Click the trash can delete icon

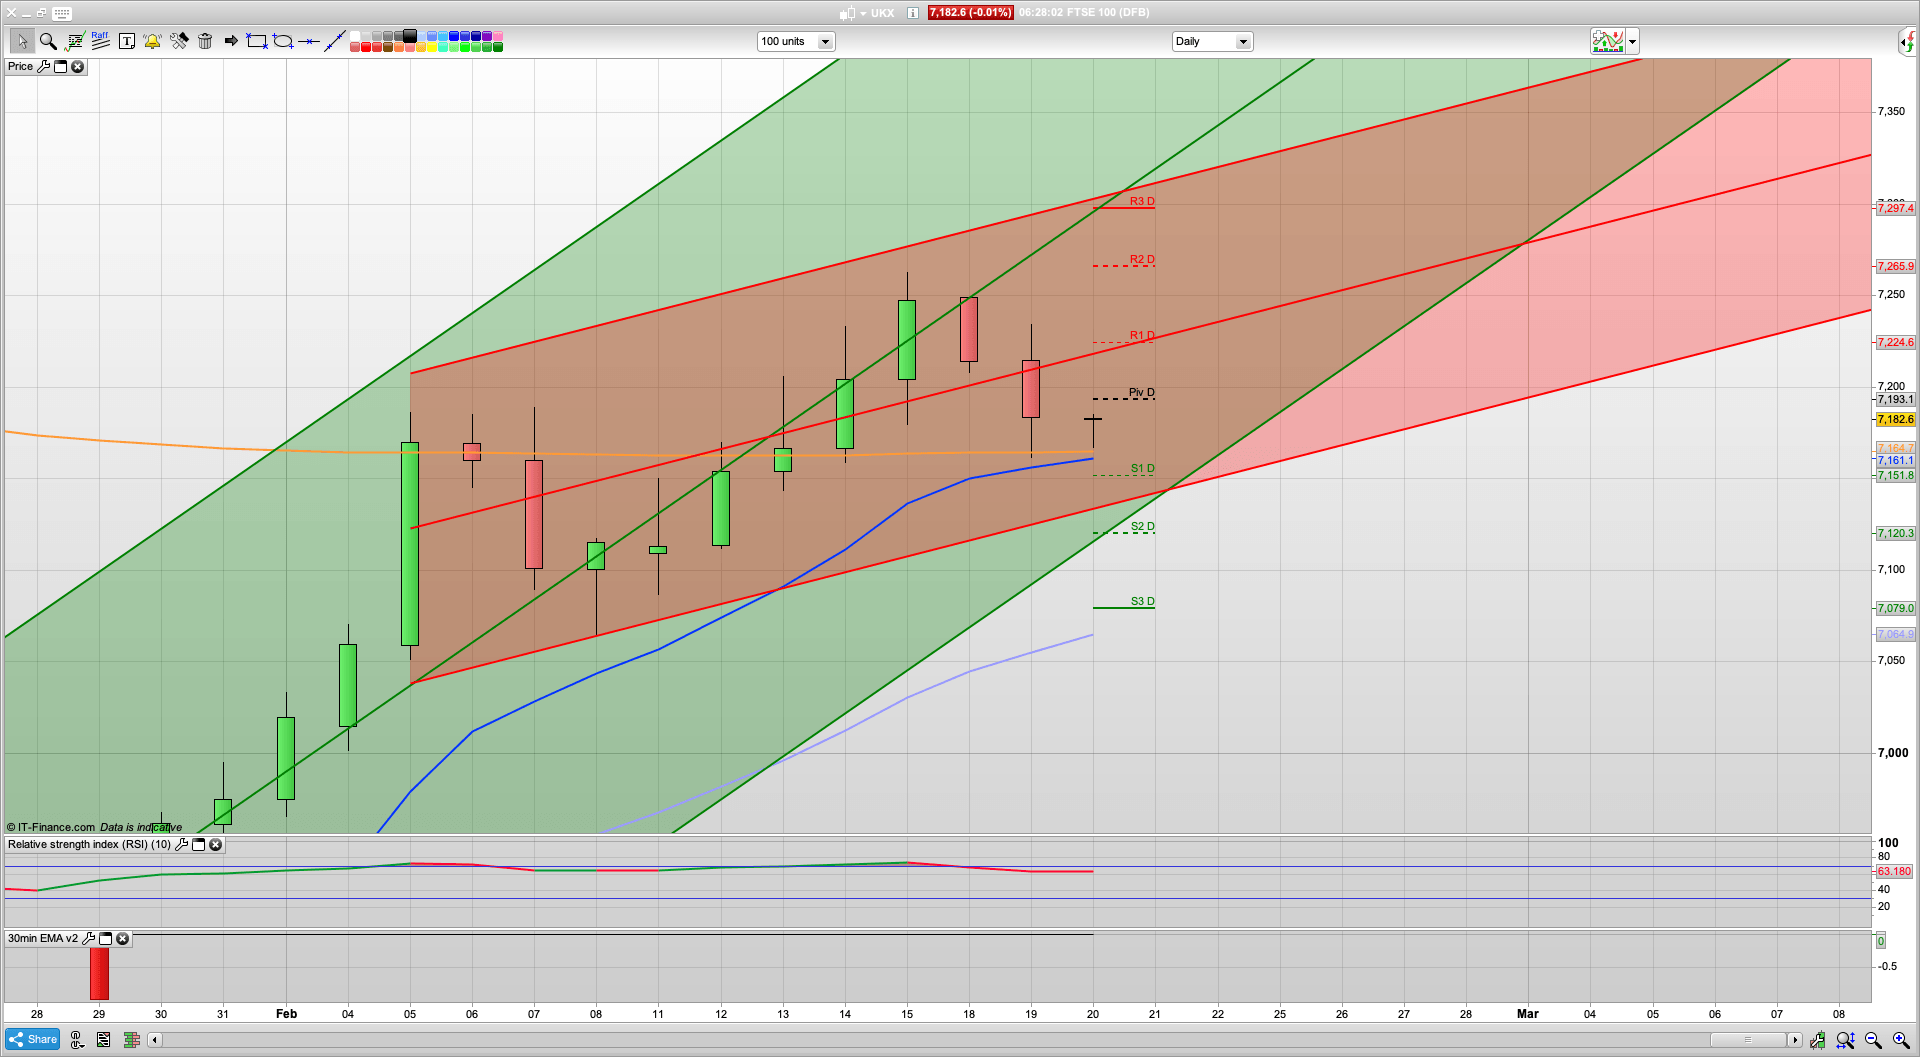tap(205, 41)
